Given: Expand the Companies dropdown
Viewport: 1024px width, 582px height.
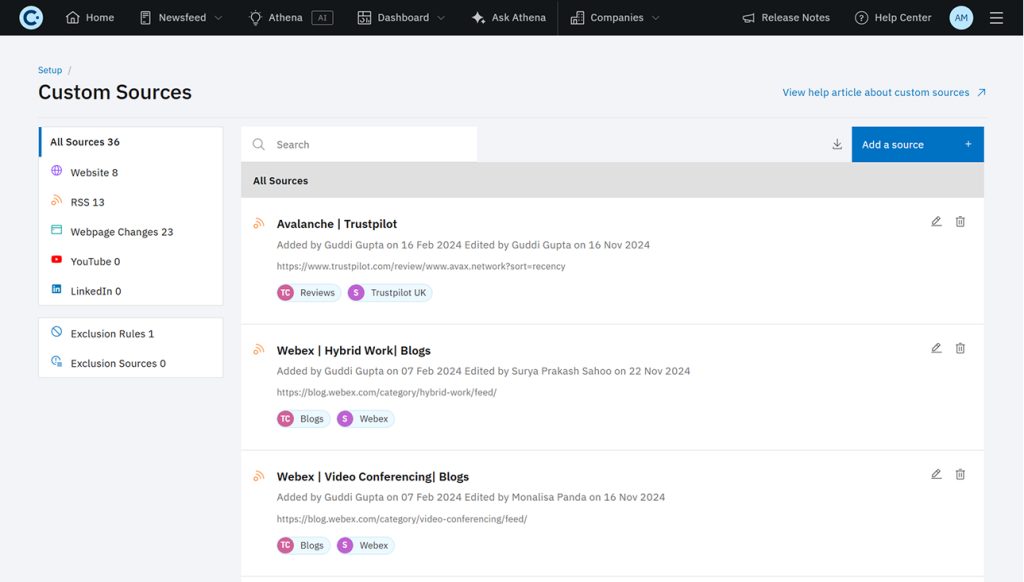Looking at the screenshot, I should 613,17.
